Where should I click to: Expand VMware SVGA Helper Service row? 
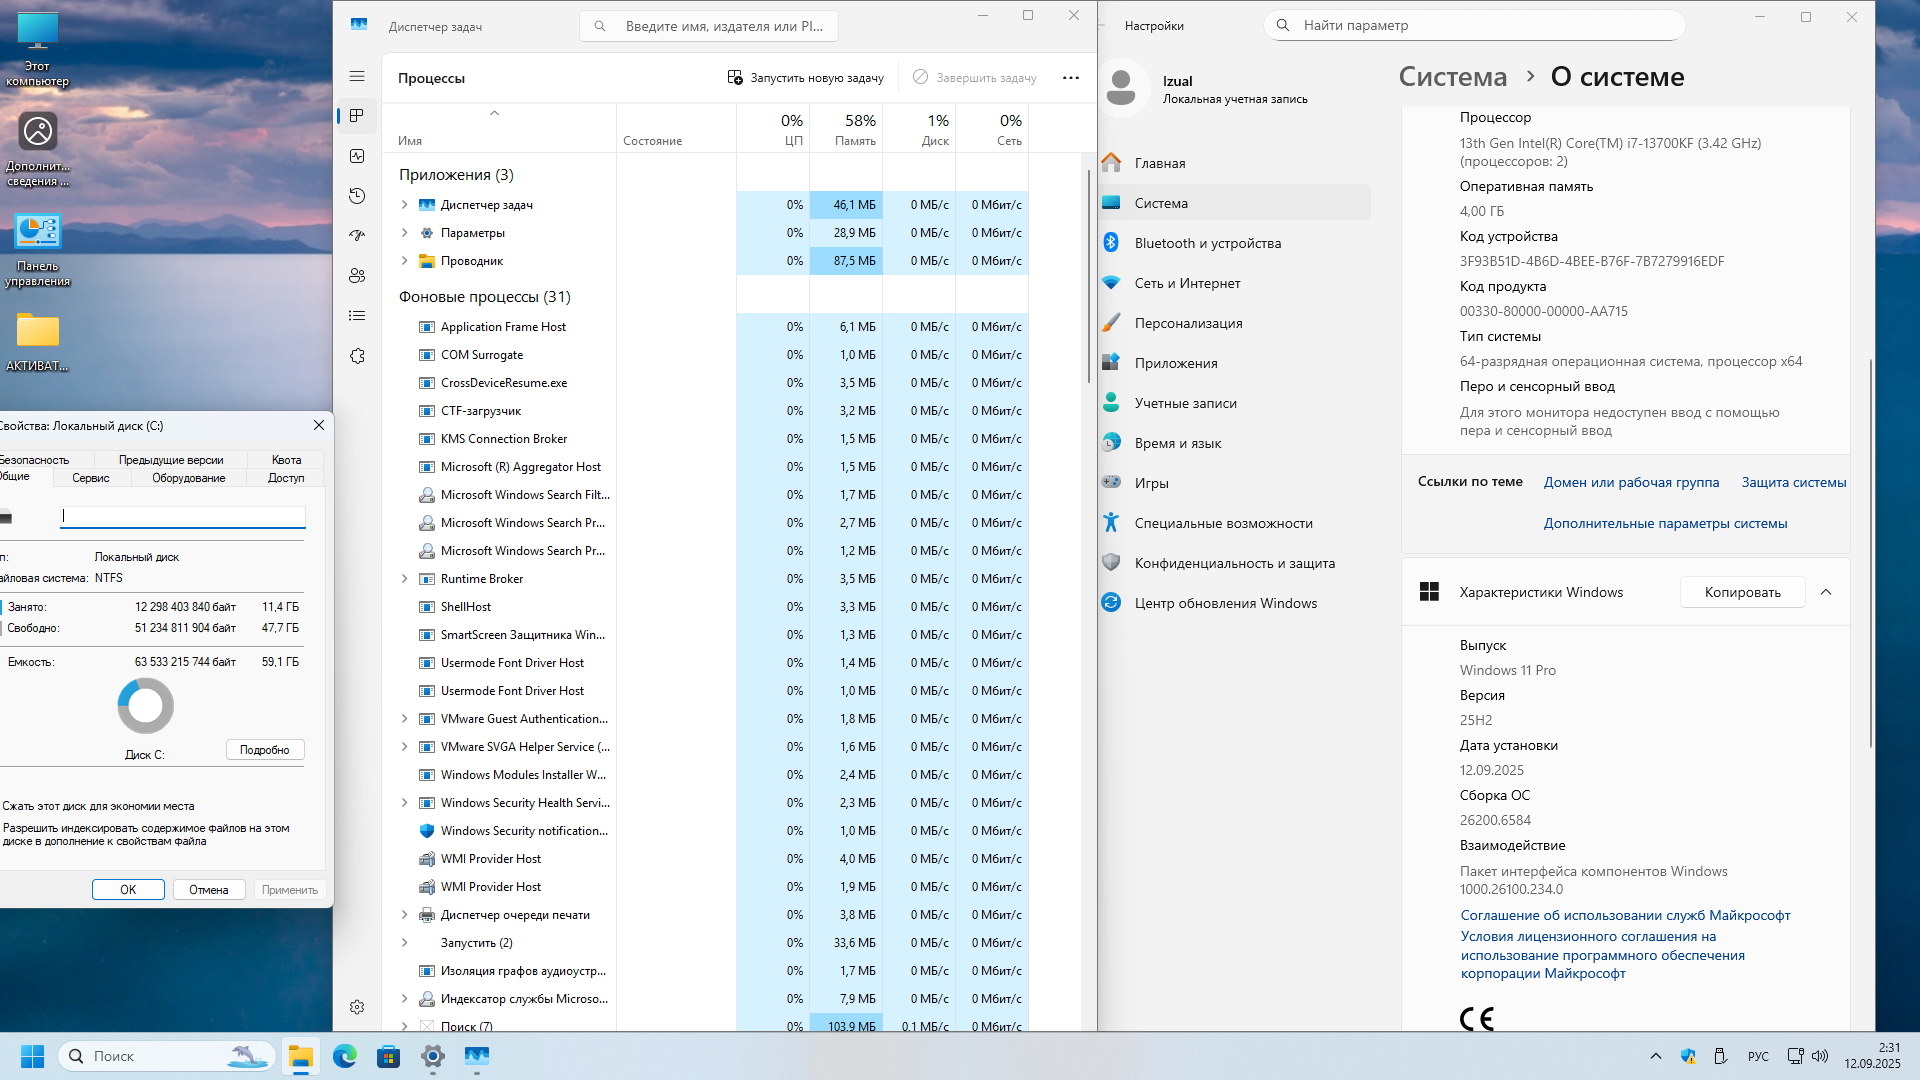[x=404, y=747]
